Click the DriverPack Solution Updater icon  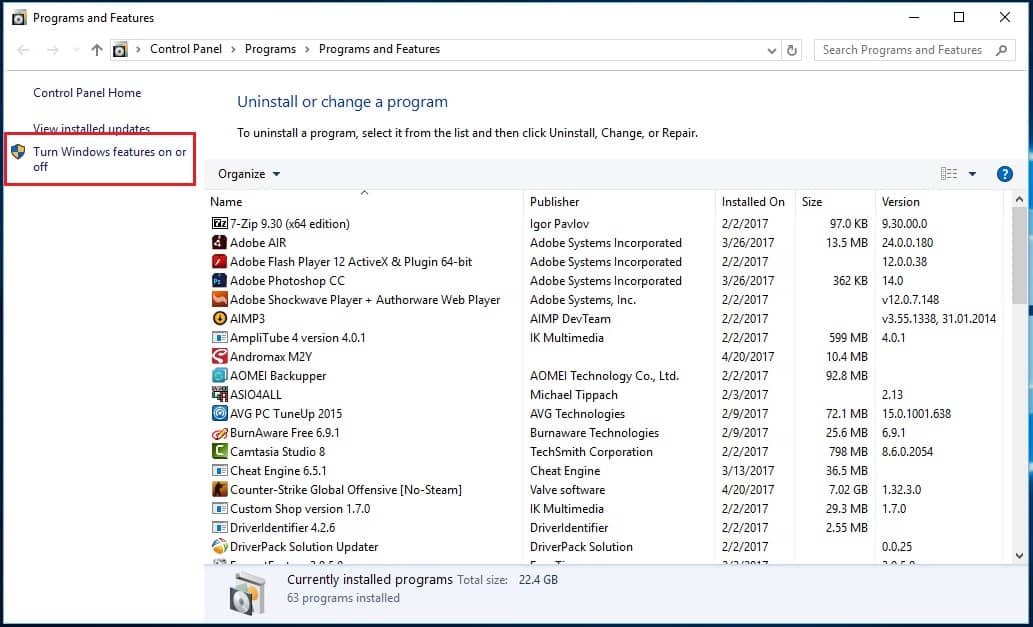219,547
